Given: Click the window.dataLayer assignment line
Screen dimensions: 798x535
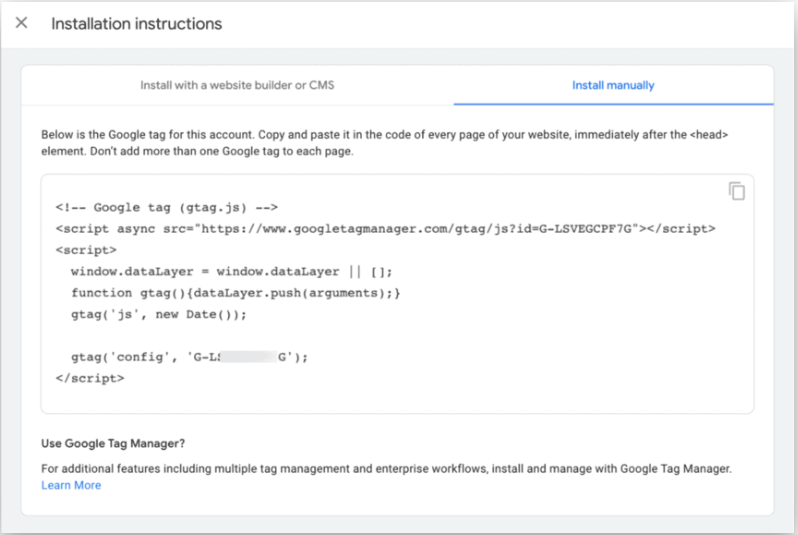Looking at the screenshot, I should click(232, 272).
